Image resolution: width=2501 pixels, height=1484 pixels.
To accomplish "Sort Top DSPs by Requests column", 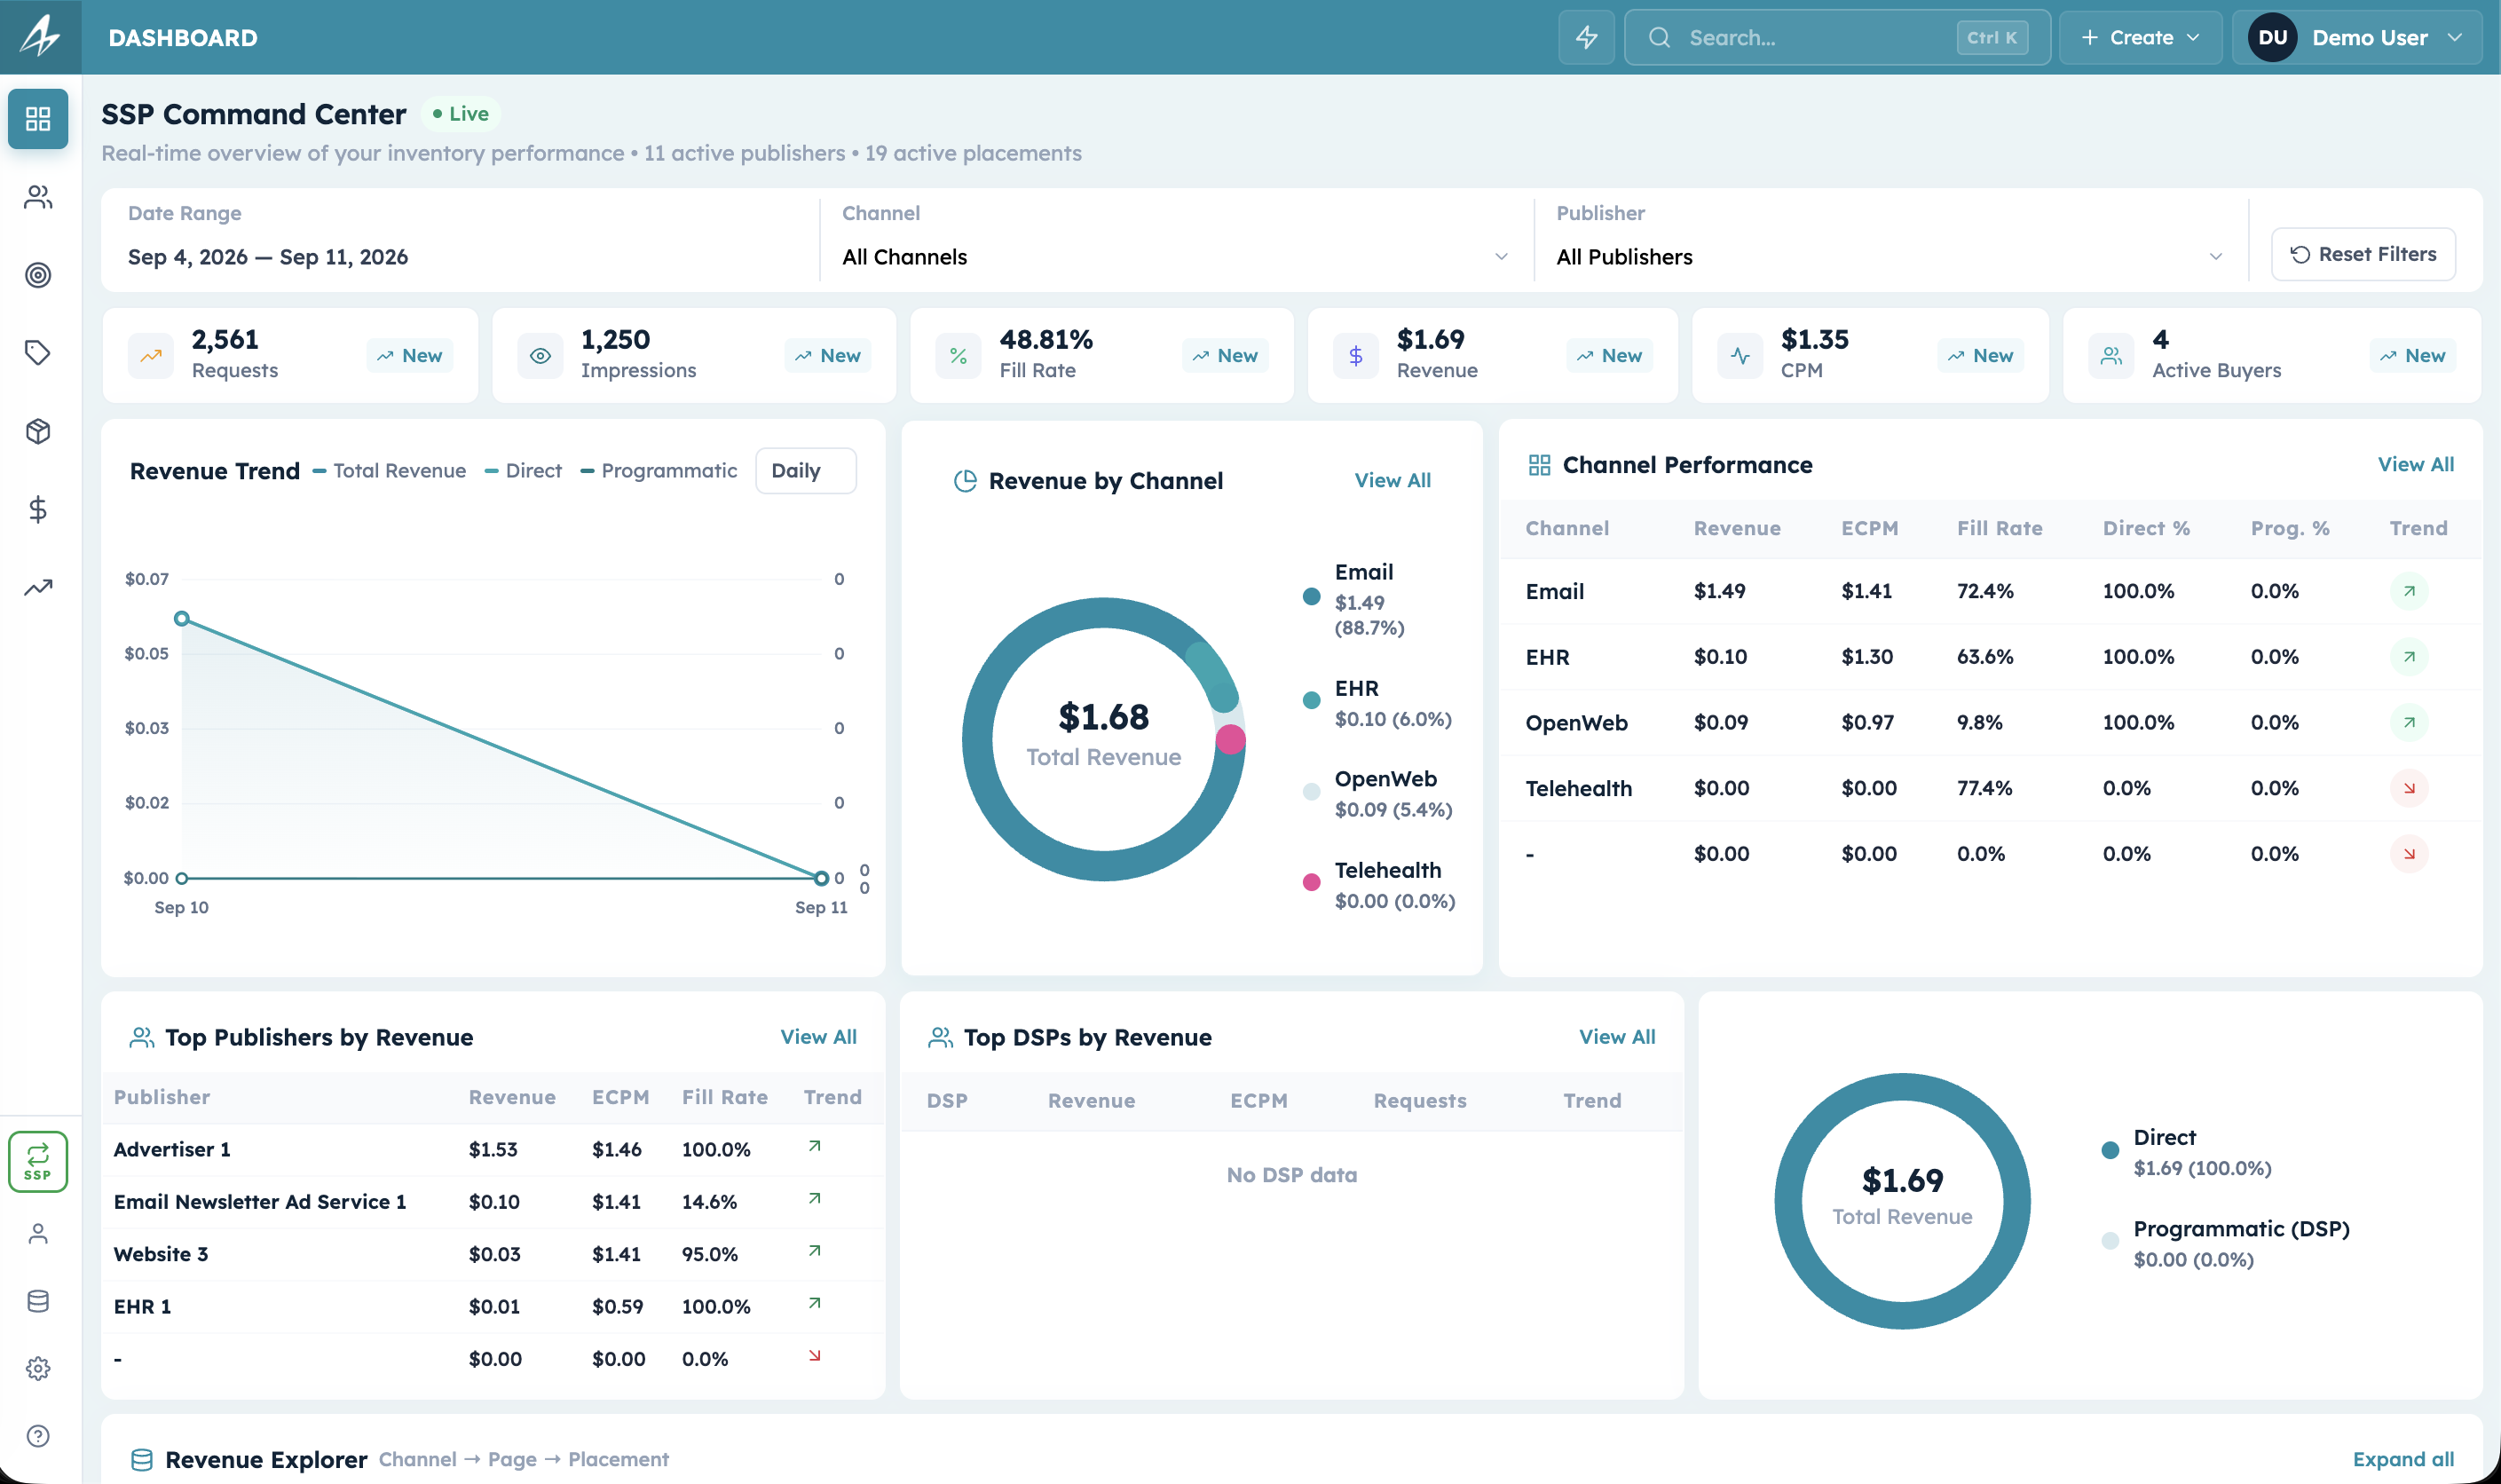I will coord(1420,1101).
